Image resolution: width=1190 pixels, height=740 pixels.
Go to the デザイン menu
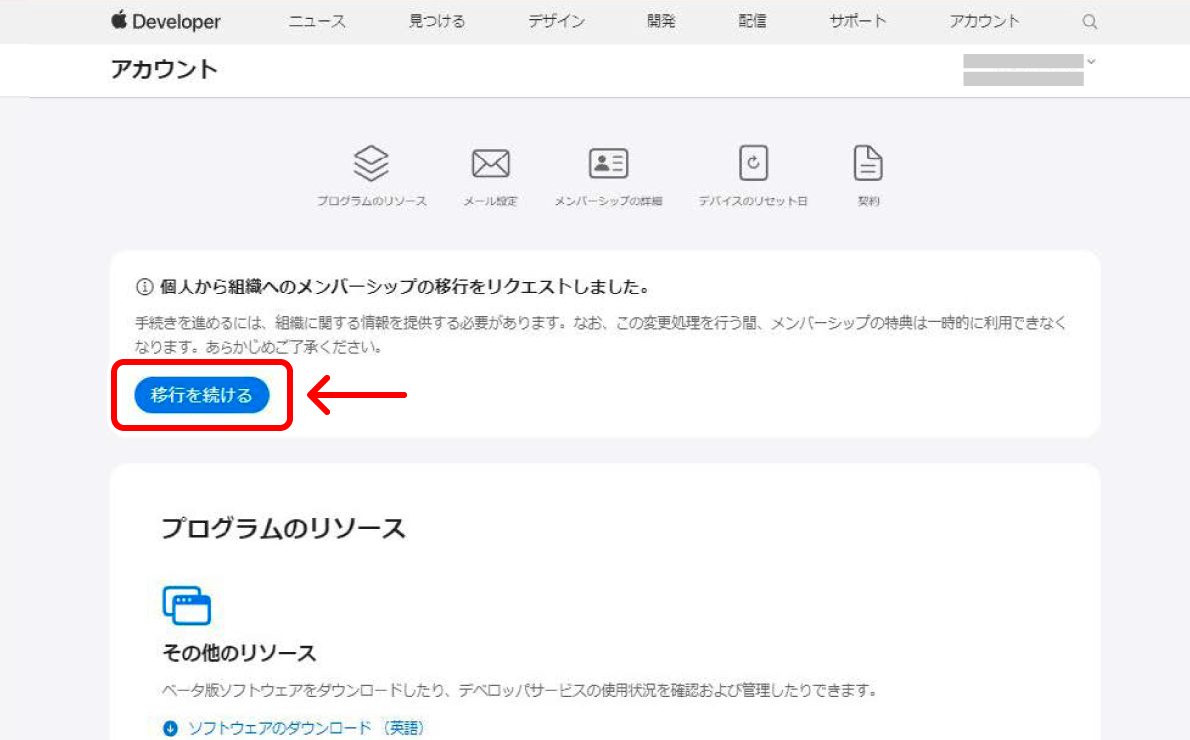557,21
